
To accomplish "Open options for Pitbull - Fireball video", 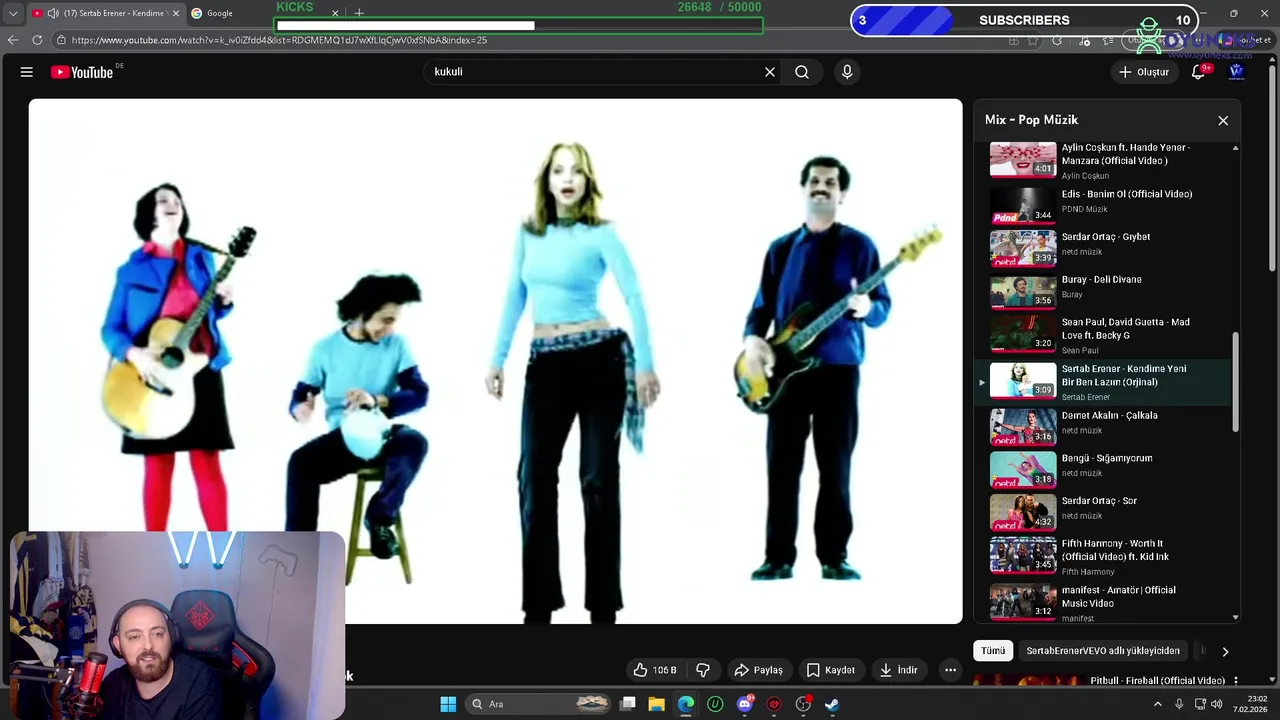I will pyautogui.click(x=1235, y=681).
